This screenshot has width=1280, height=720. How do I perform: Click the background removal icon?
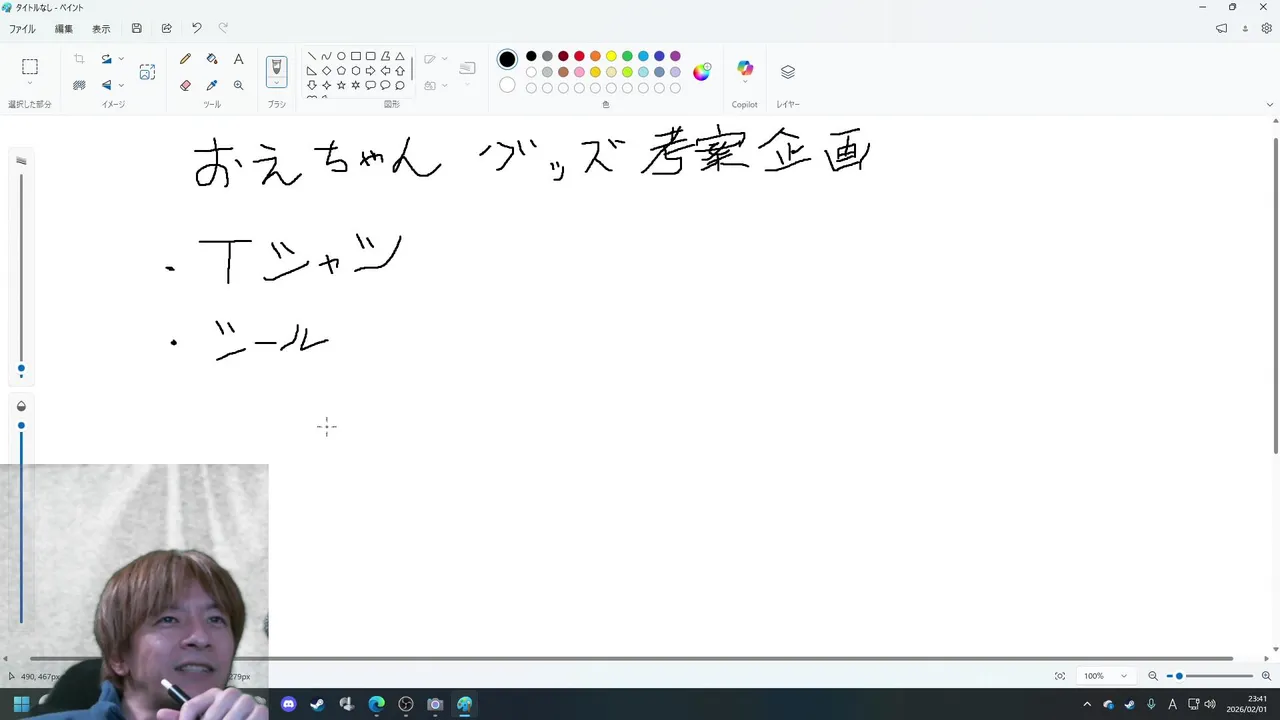tap(79, 85)
